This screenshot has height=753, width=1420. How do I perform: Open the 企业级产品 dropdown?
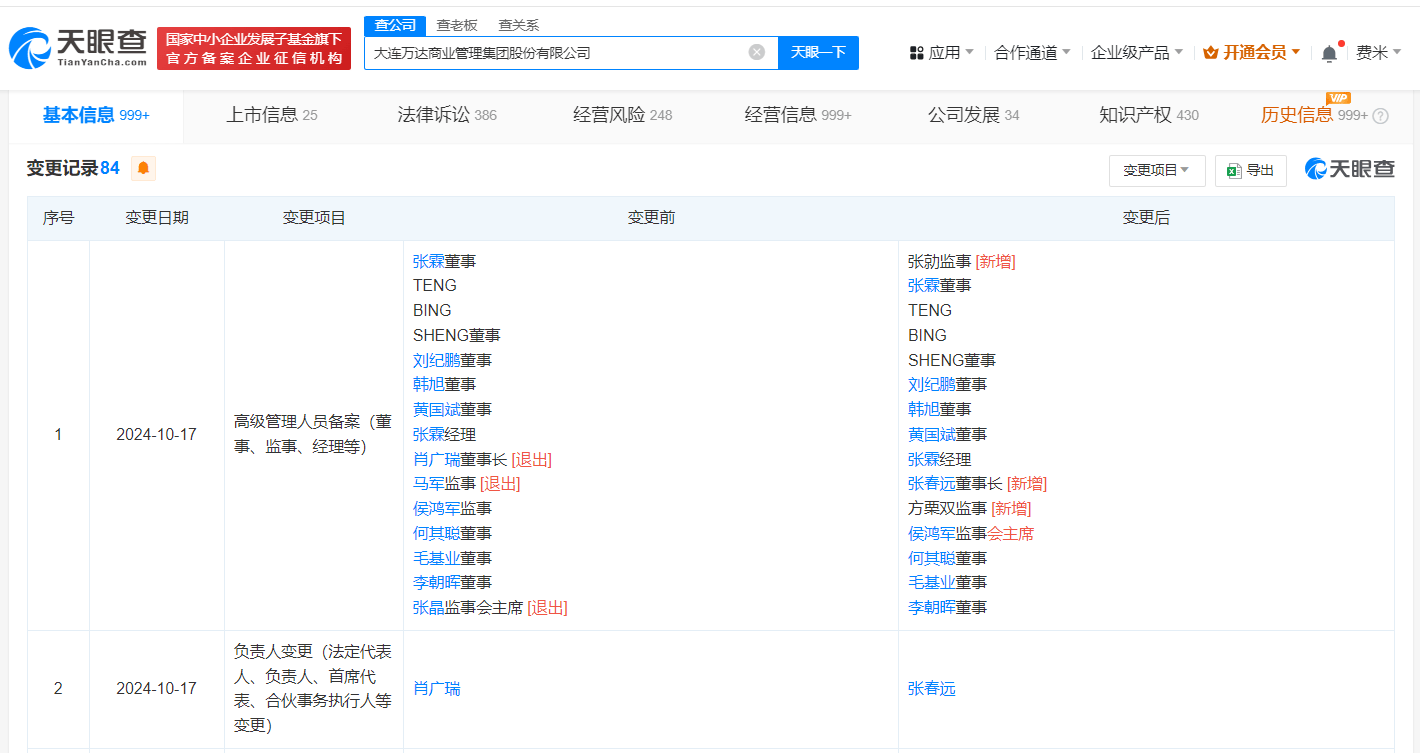point(1137,52)
